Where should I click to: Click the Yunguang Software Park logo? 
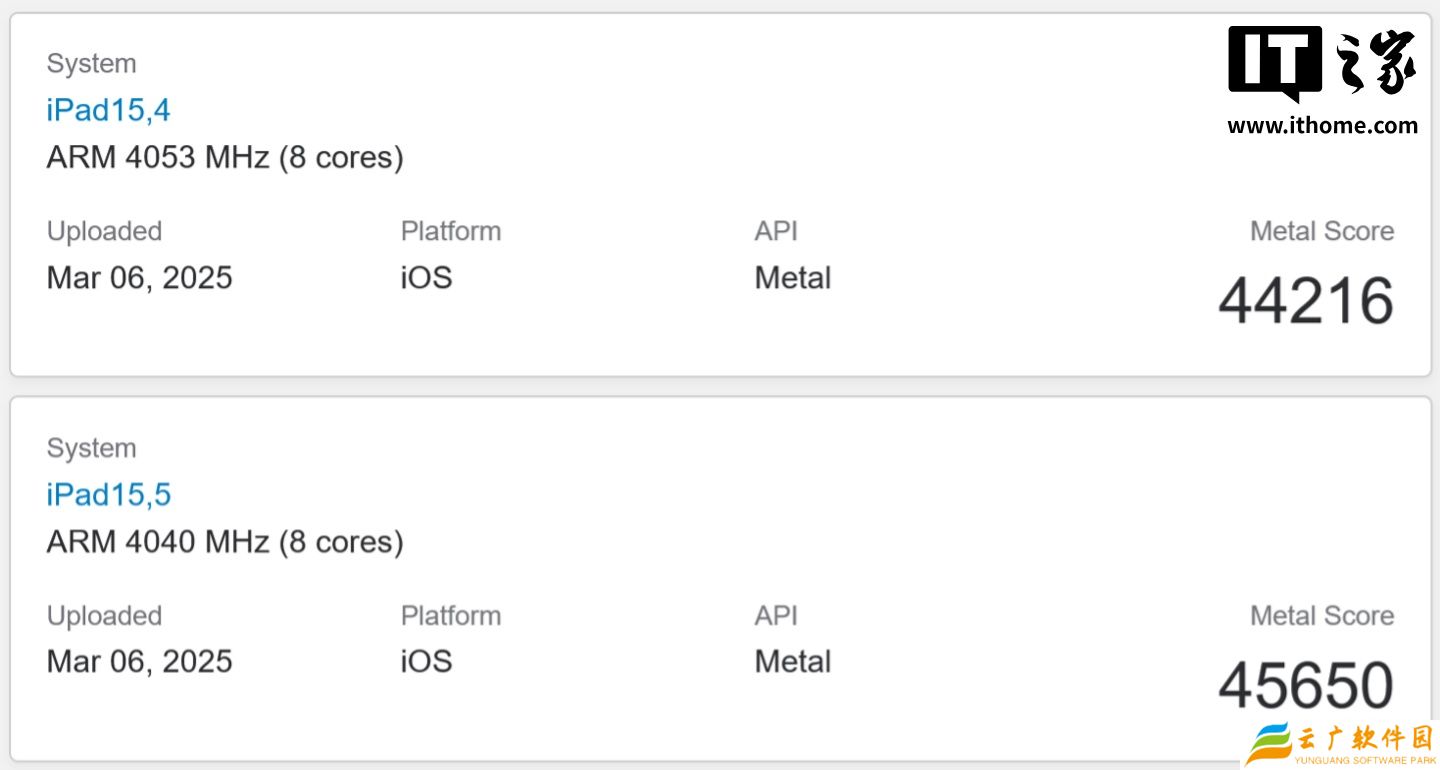point(1340,745)
